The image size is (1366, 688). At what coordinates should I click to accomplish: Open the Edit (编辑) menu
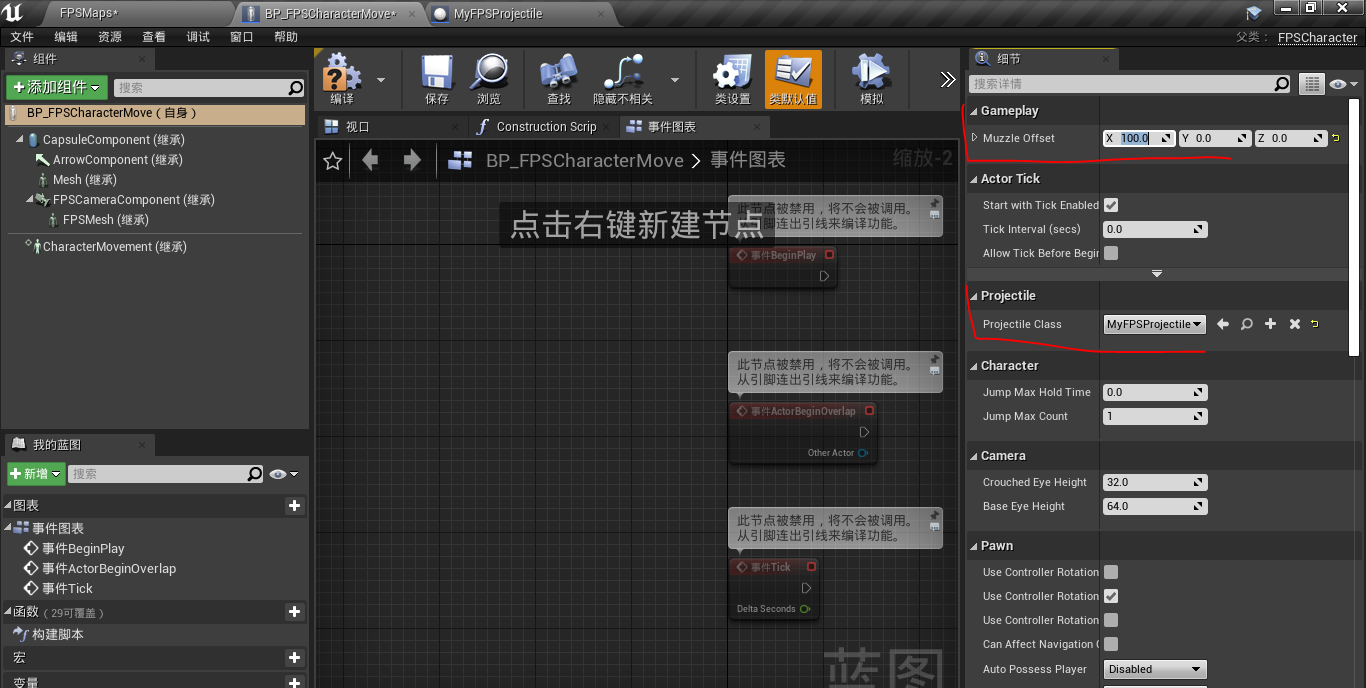point(66,37)
